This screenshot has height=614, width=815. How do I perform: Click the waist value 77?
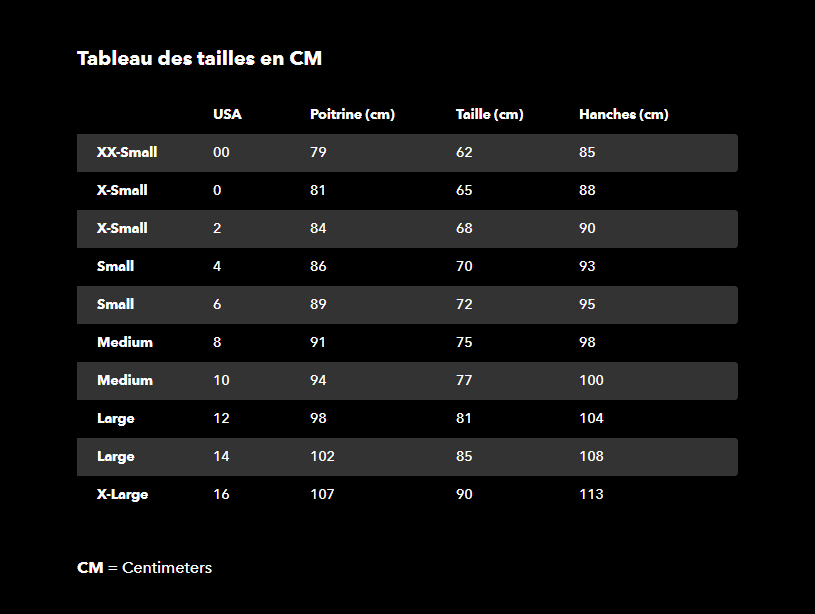pyautogui.click(x=464, y=380)
